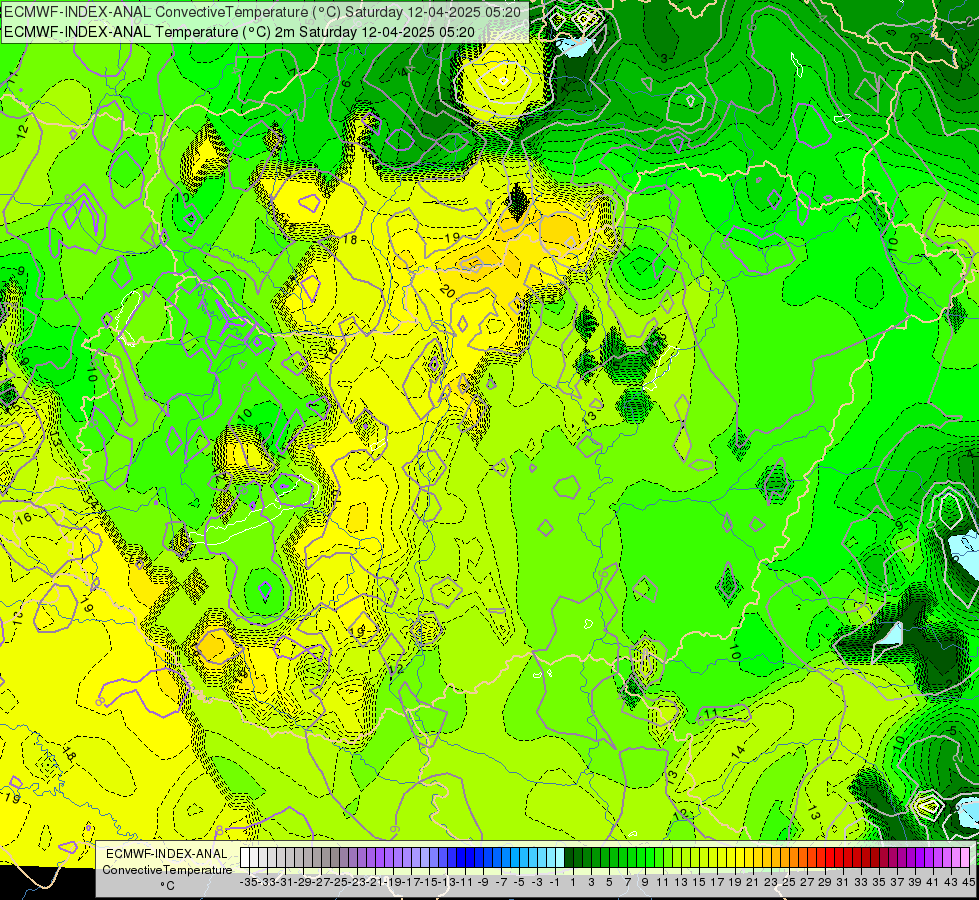Click the legend heading 'ECMWF-INDEX-ANAL'
The height and width of the screenshot is (900, 979).
(x=167, y=854)
